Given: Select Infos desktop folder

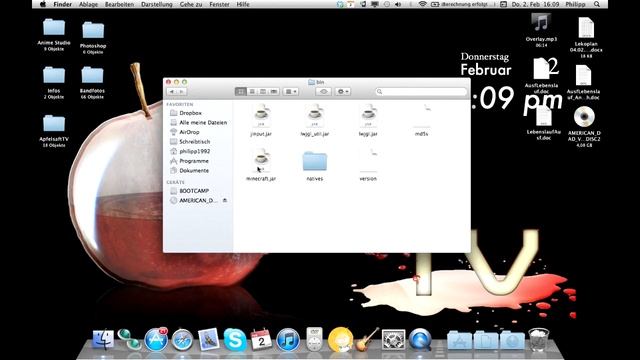Looking at the screenshot, I should click(54, 83).
